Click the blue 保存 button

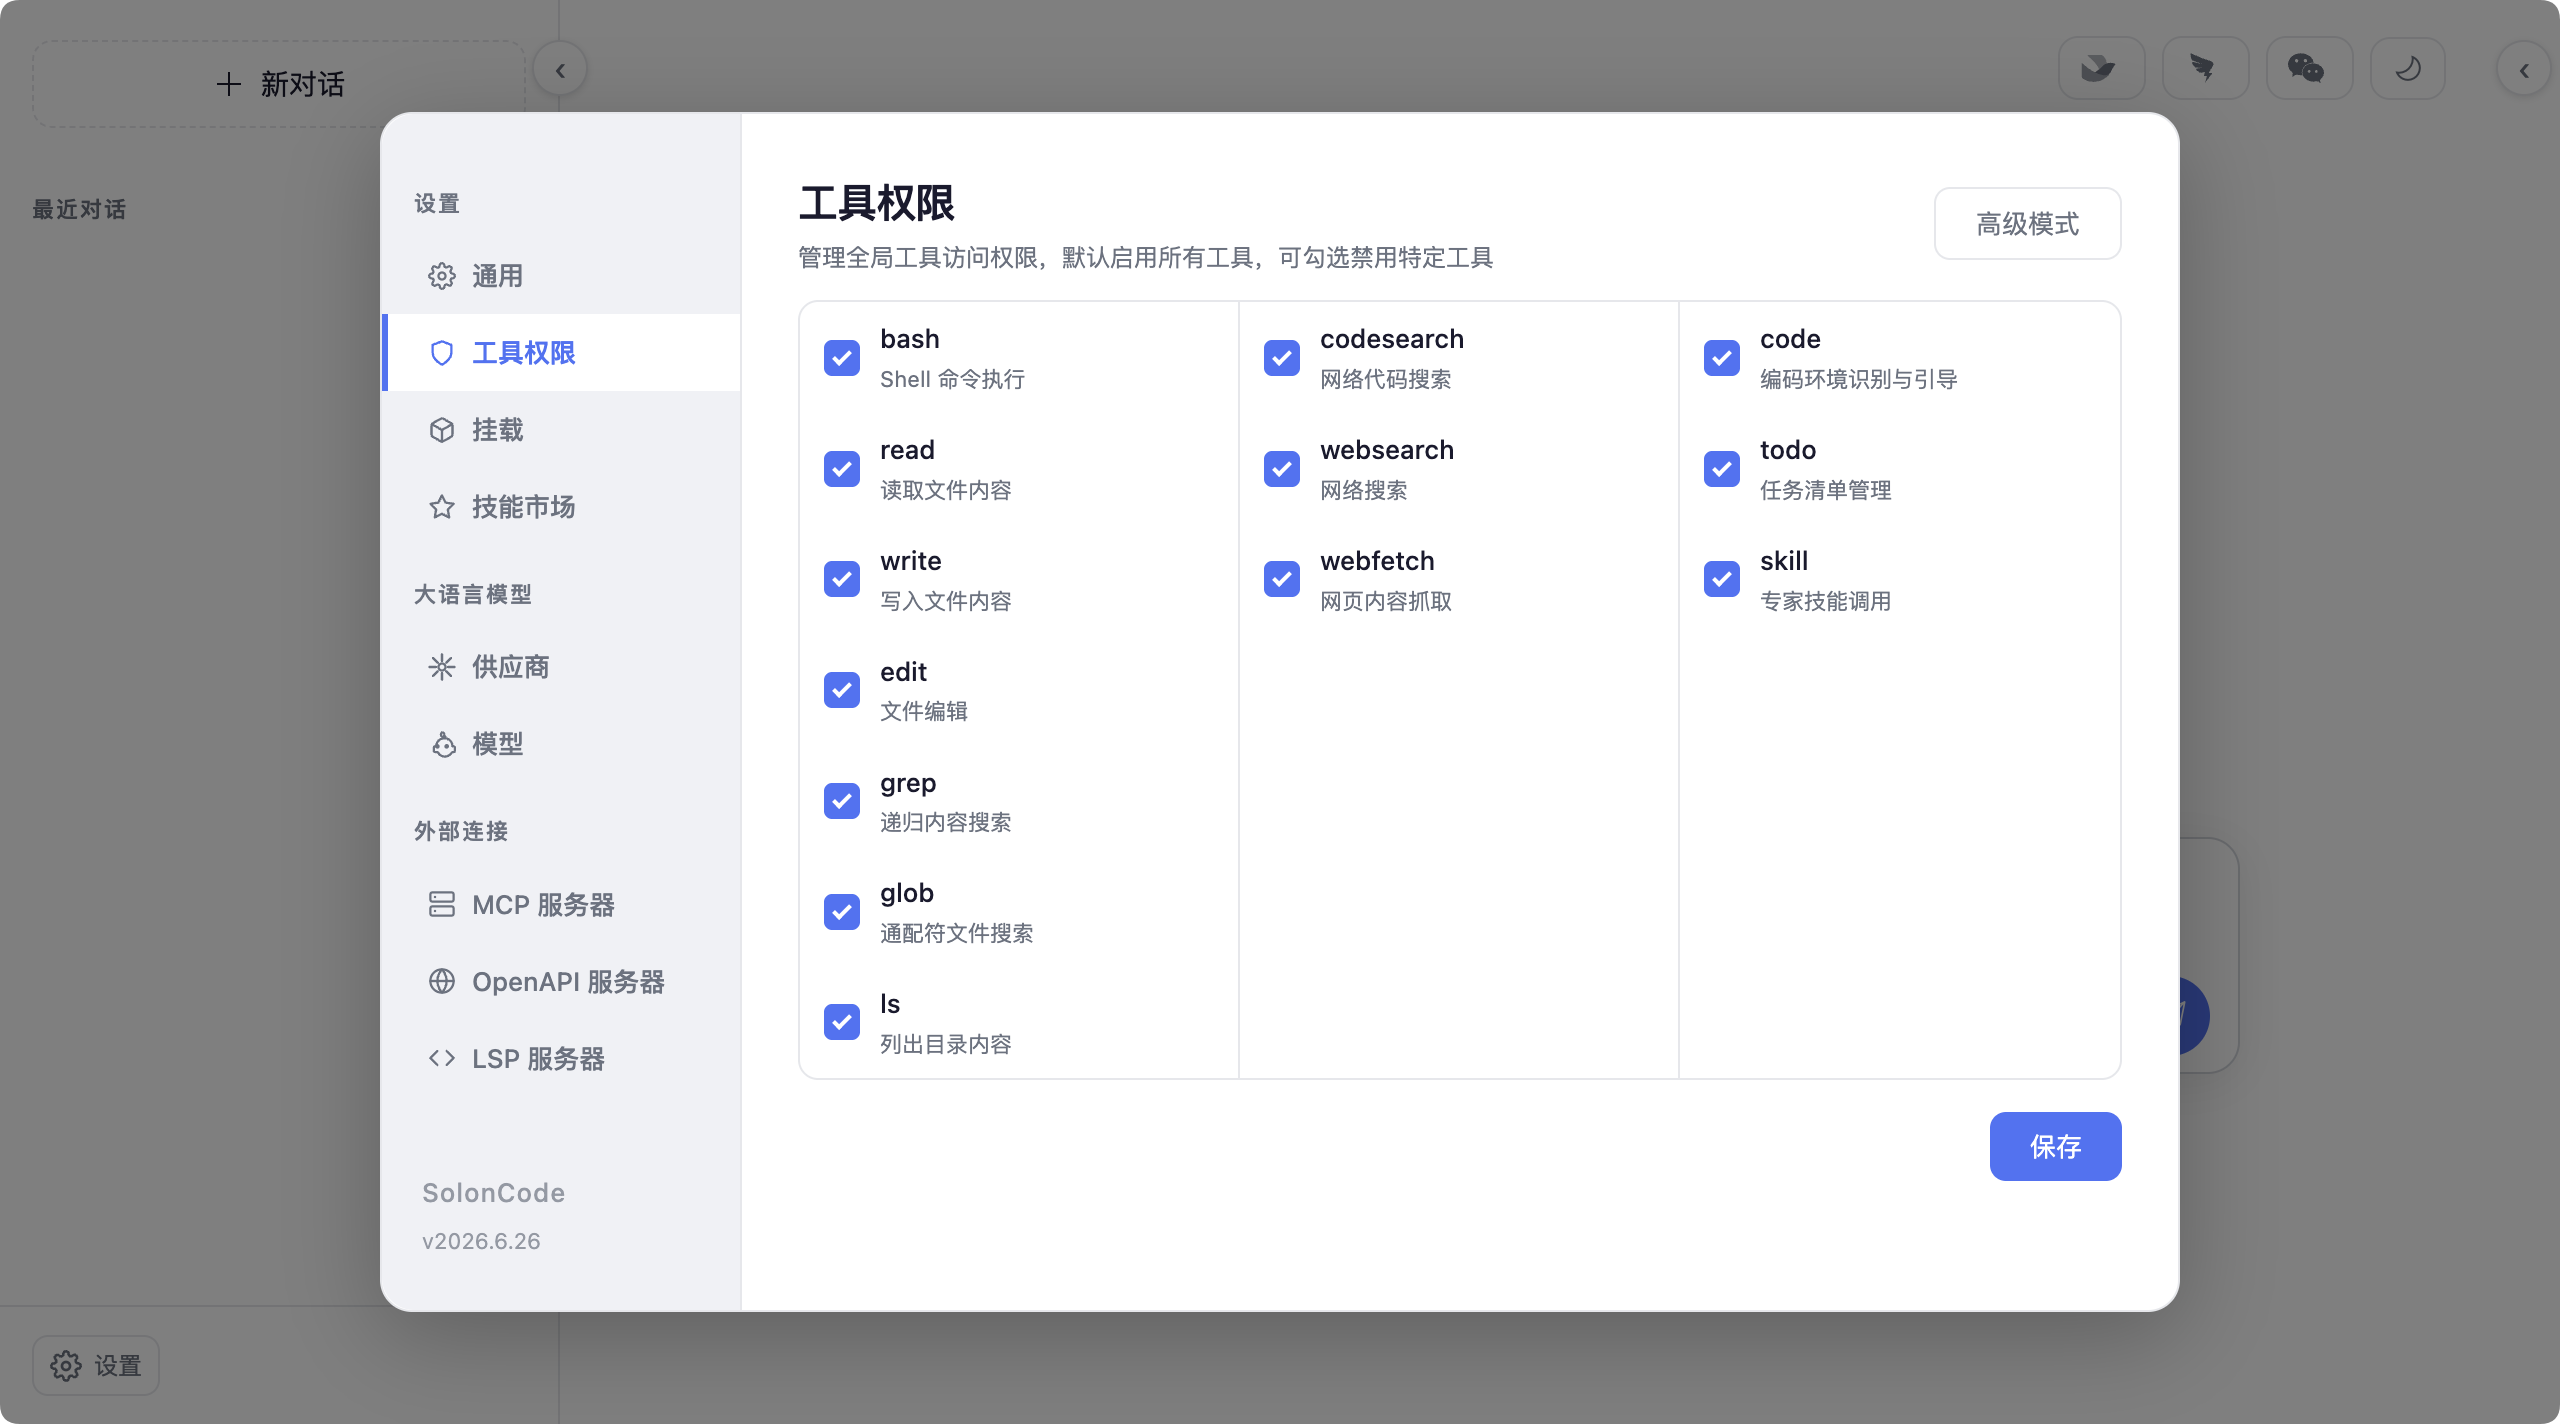click(2055, 1147)
